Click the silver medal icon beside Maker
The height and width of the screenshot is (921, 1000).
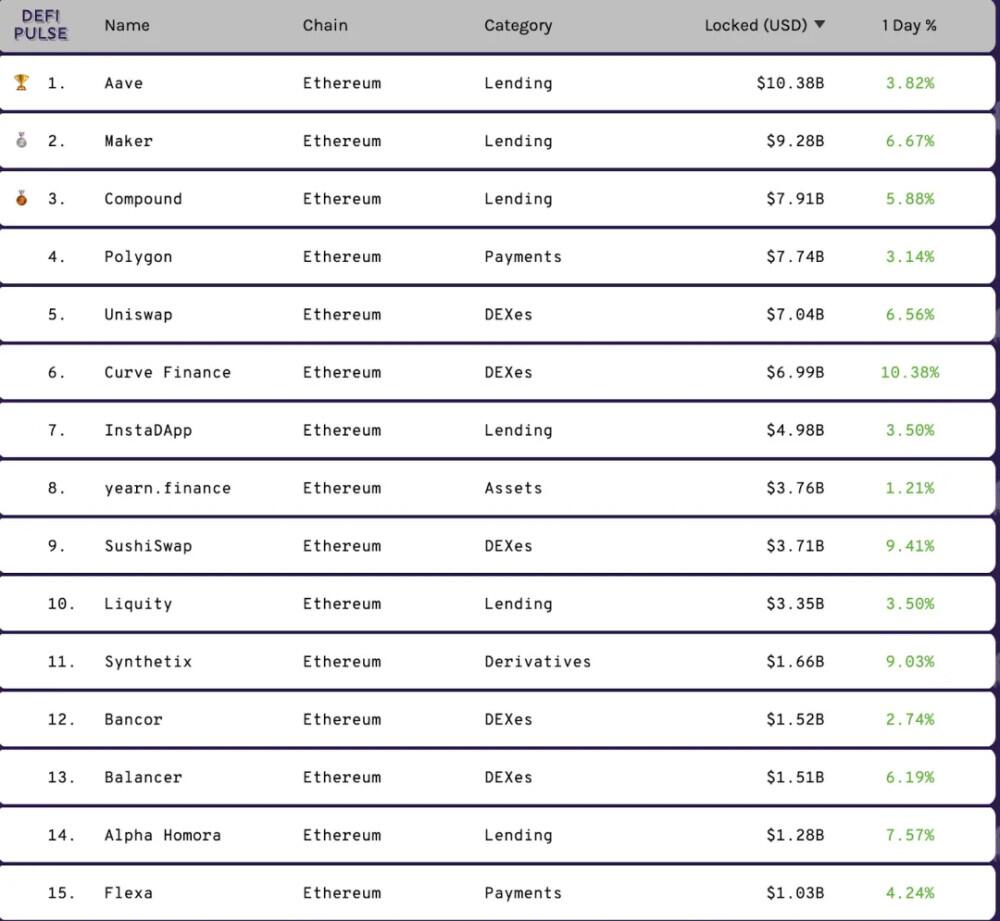tap(21, 141)
